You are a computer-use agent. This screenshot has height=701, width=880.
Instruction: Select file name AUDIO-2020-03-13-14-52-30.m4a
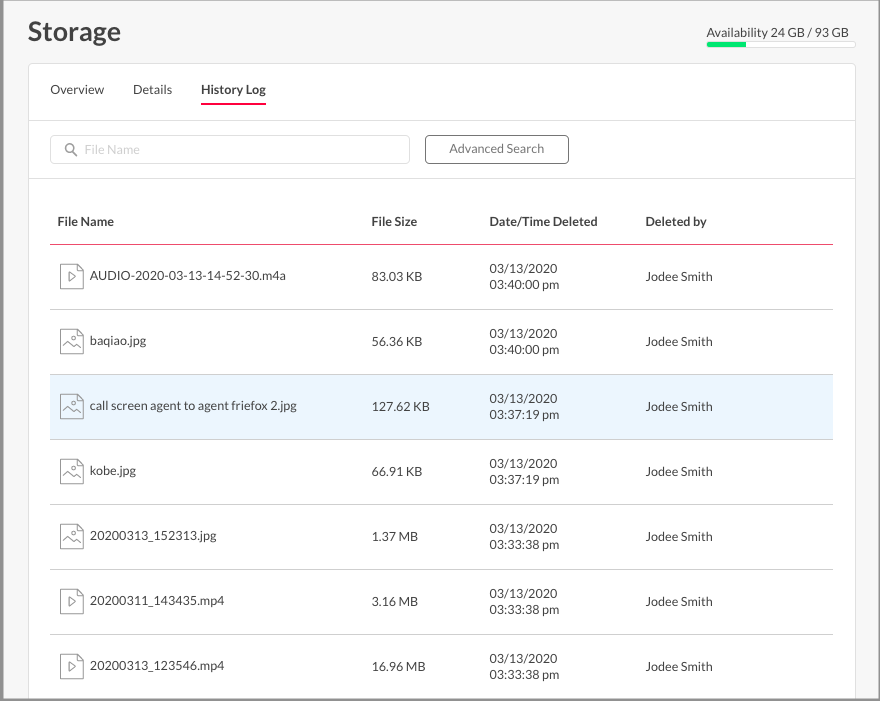click(x=187, y=276)
